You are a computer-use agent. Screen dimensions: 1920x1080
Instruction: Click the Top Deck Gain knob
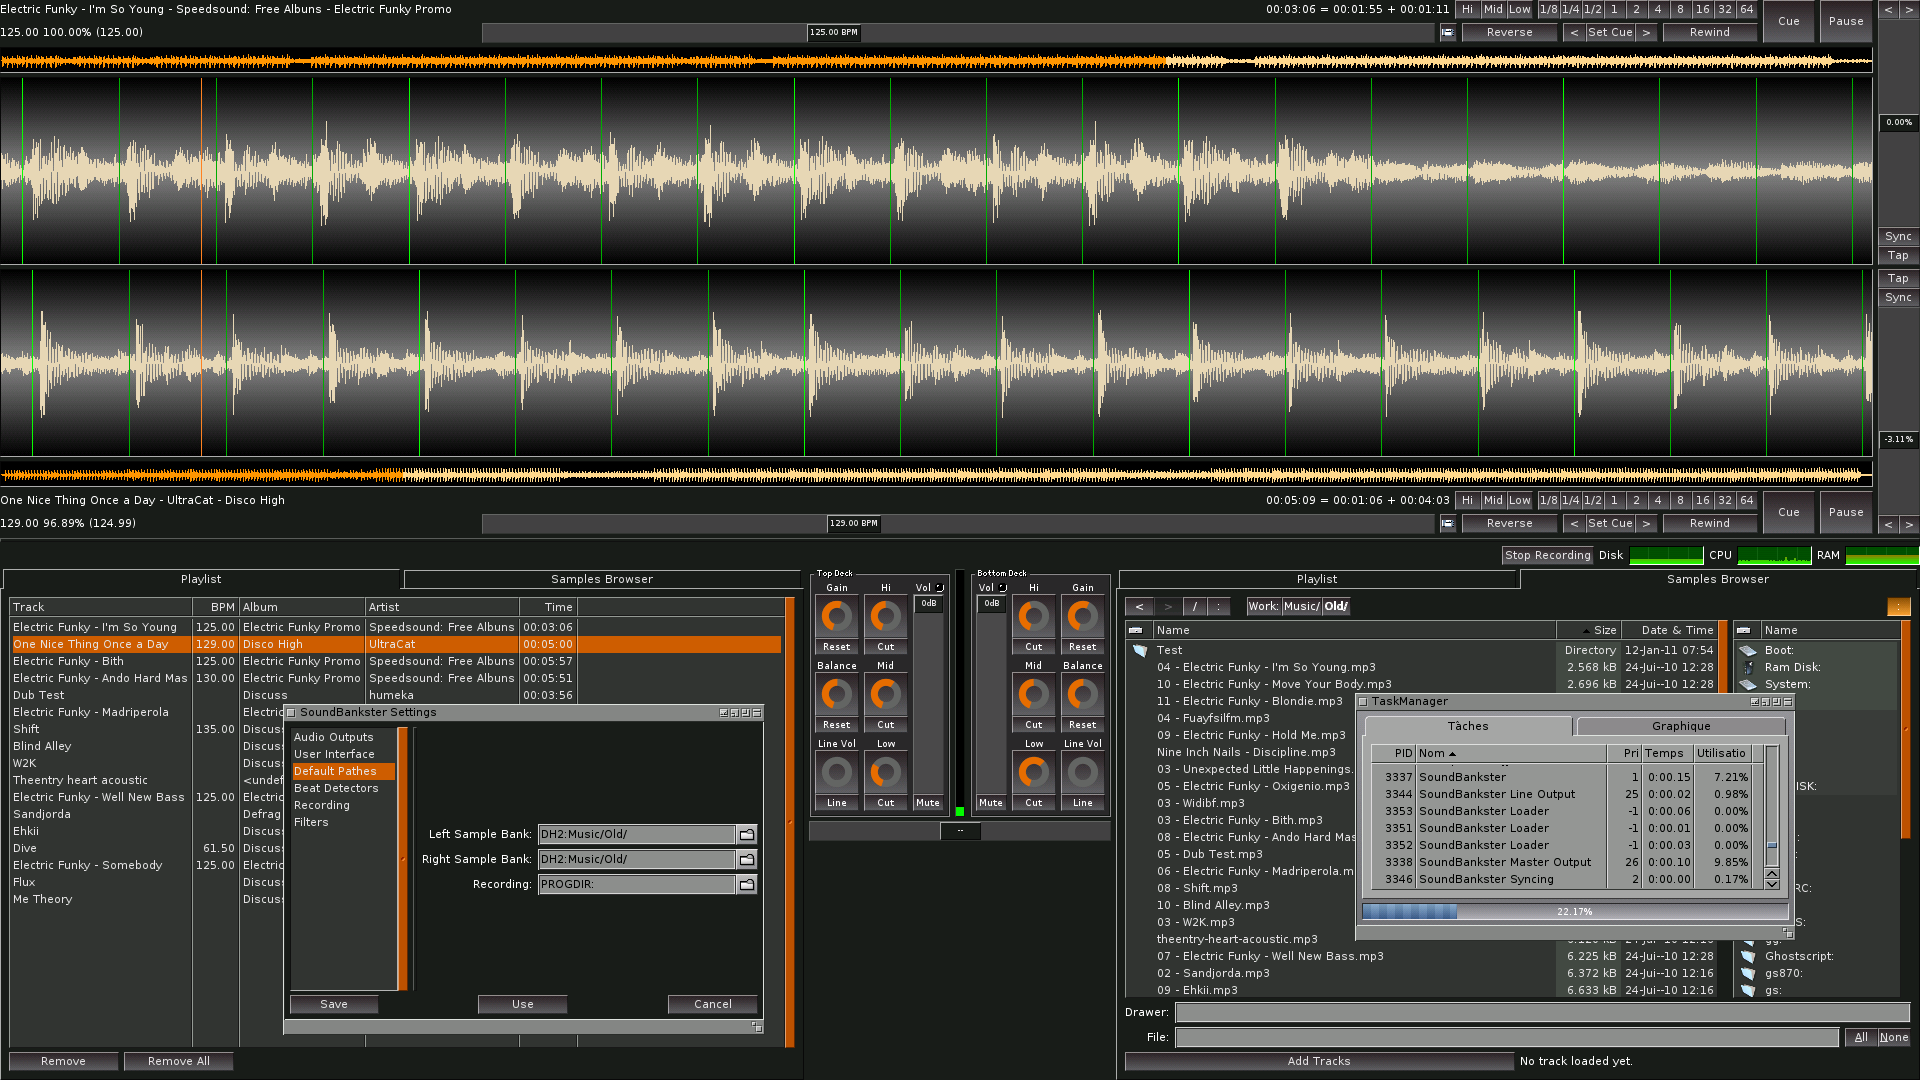(836, 617)
